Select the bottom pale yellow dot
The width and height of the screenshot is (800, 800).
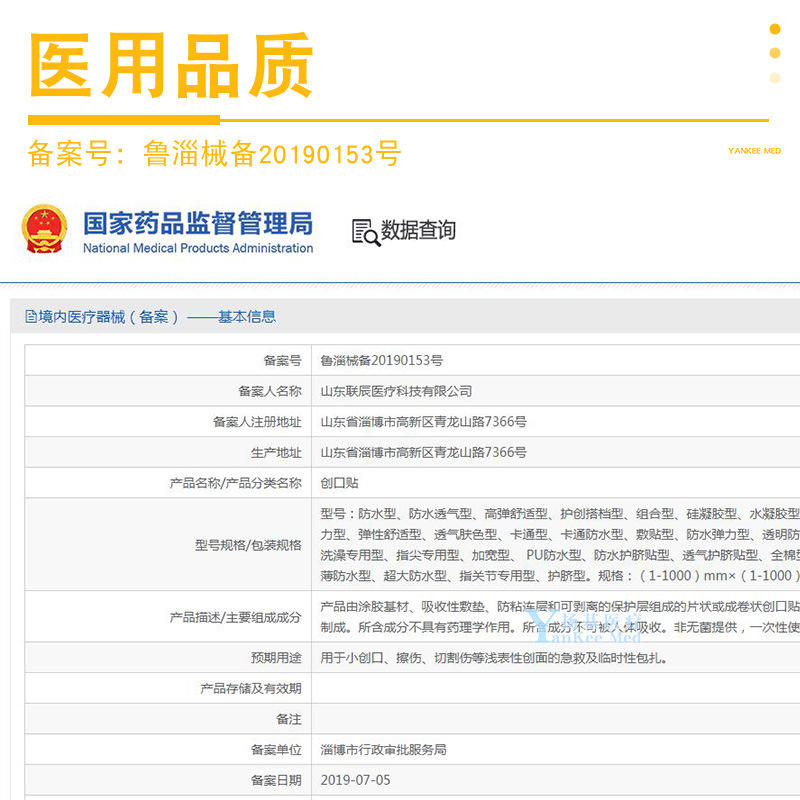point(775,77)
